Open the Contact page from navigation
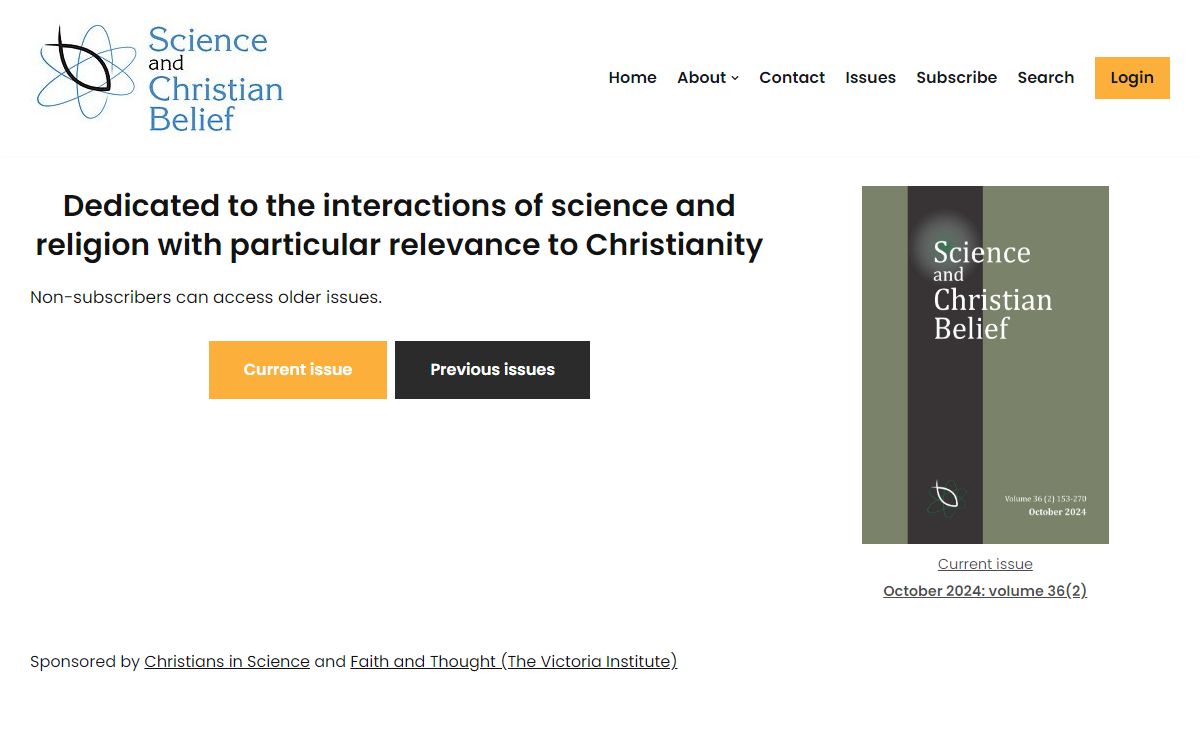 pyautogui.click(x=792, y=78)
